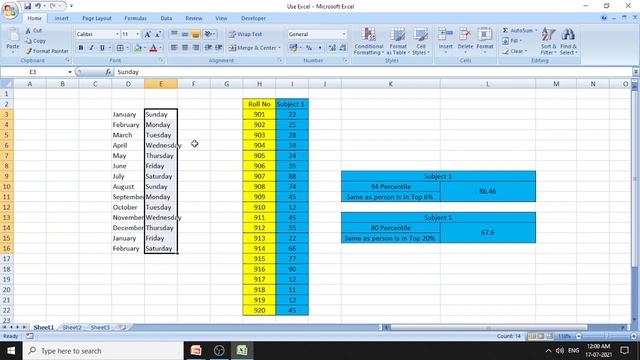Viewport: 640px width, 360px height.
Task: Open Conditional Formatting menu
Action: pyautogui.click(x=369, y=41)
